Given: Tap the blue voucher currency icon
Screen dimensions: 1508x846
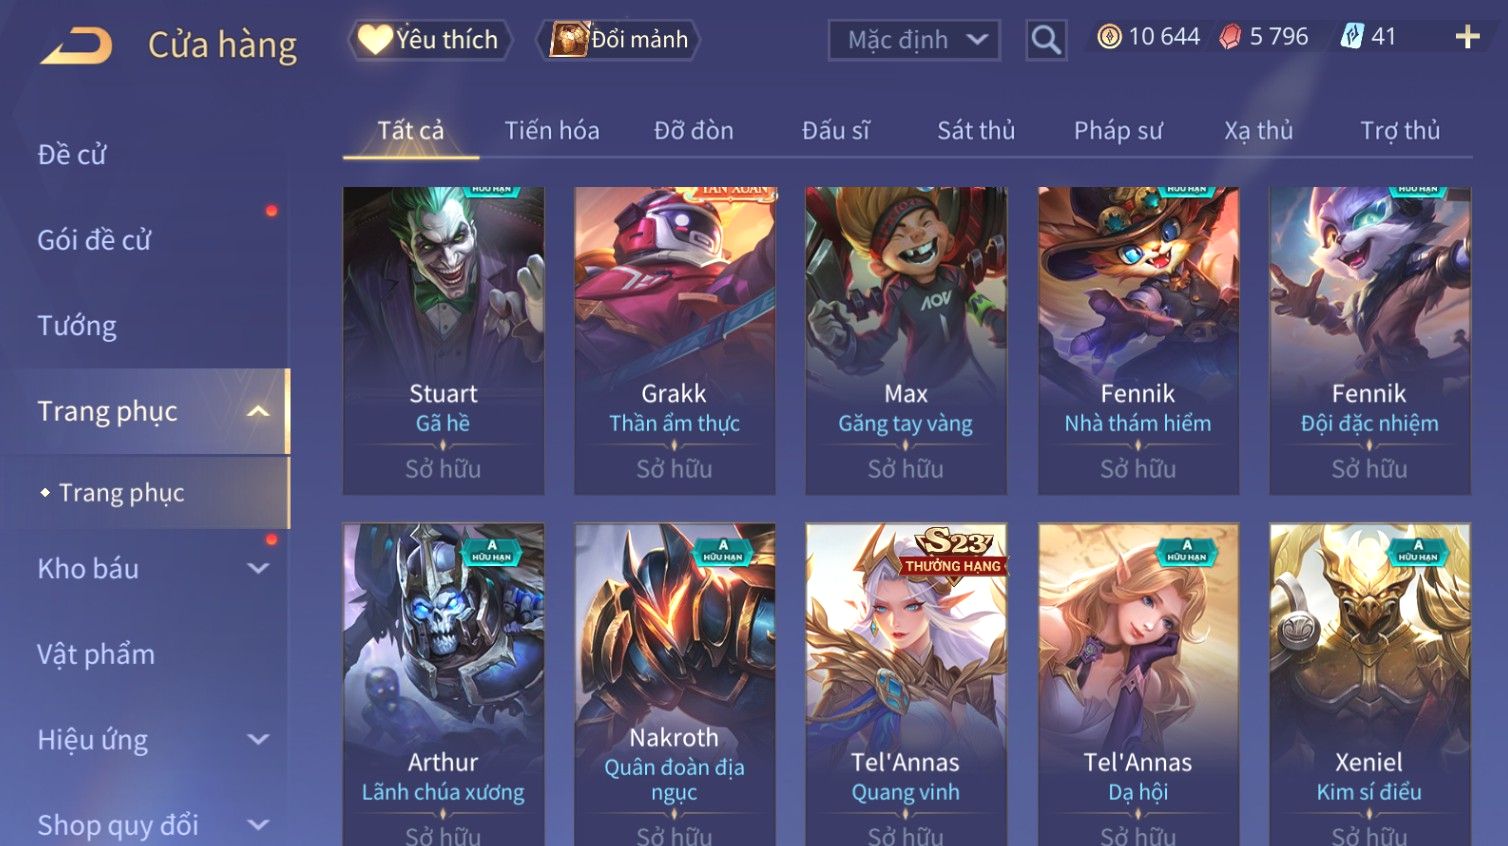Looking at the screenshot, I should [1352, 37].
